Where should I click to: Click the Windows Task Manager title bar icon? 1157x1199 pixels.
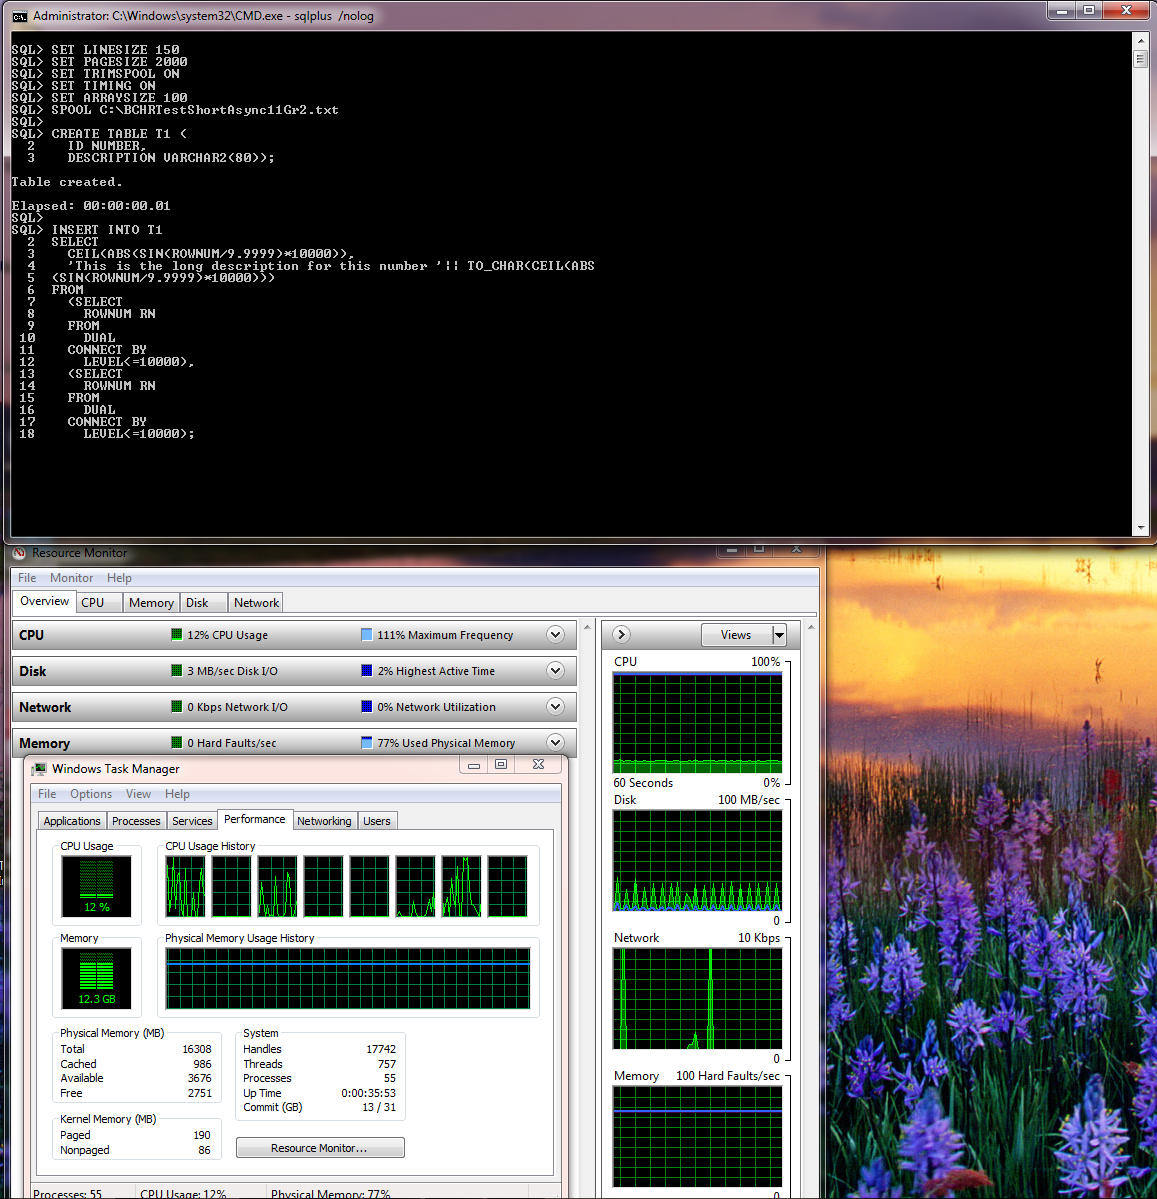coord(38,768)
